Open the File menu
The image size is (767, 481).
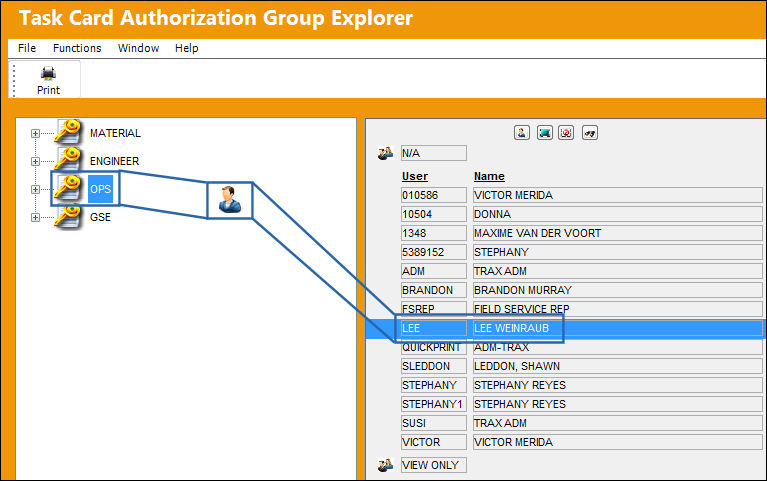[x=27, y=48]
